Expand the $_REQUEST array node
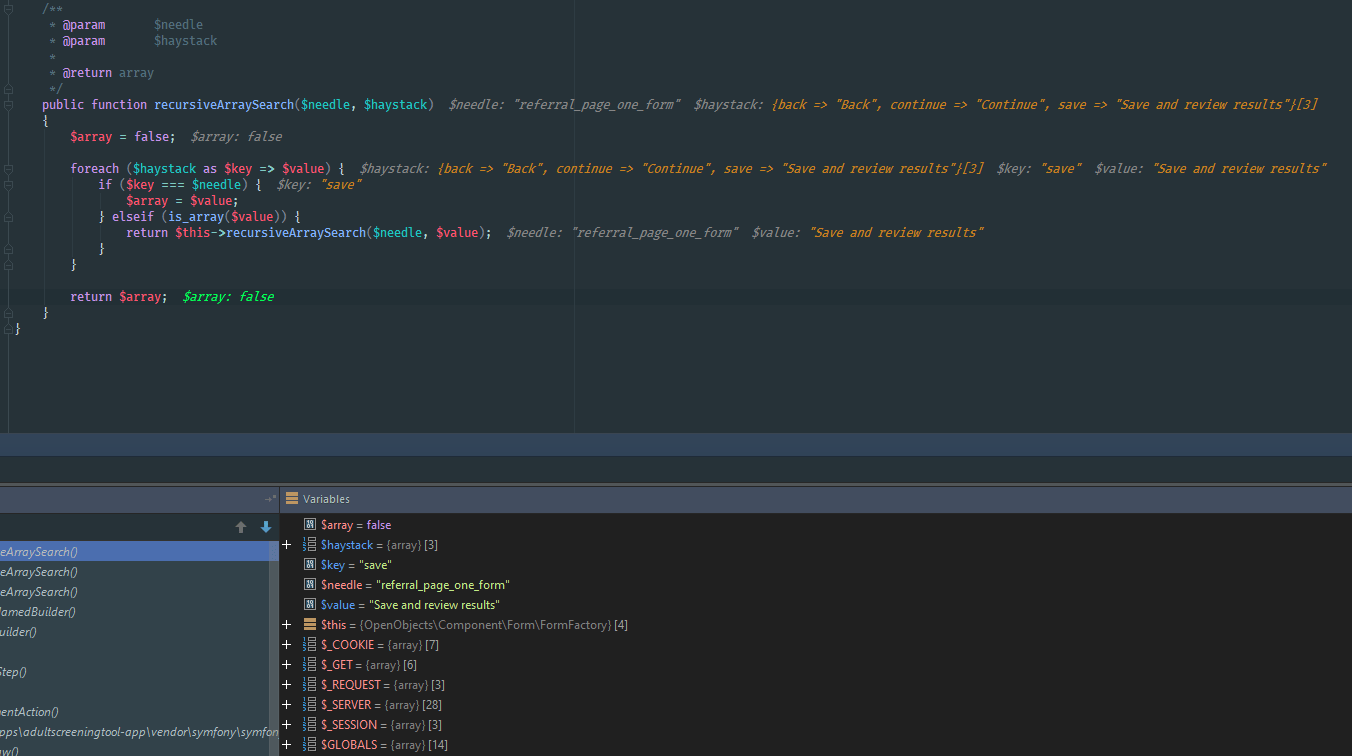Viewport: 1352px width, 756px height. tap(287, 685)
